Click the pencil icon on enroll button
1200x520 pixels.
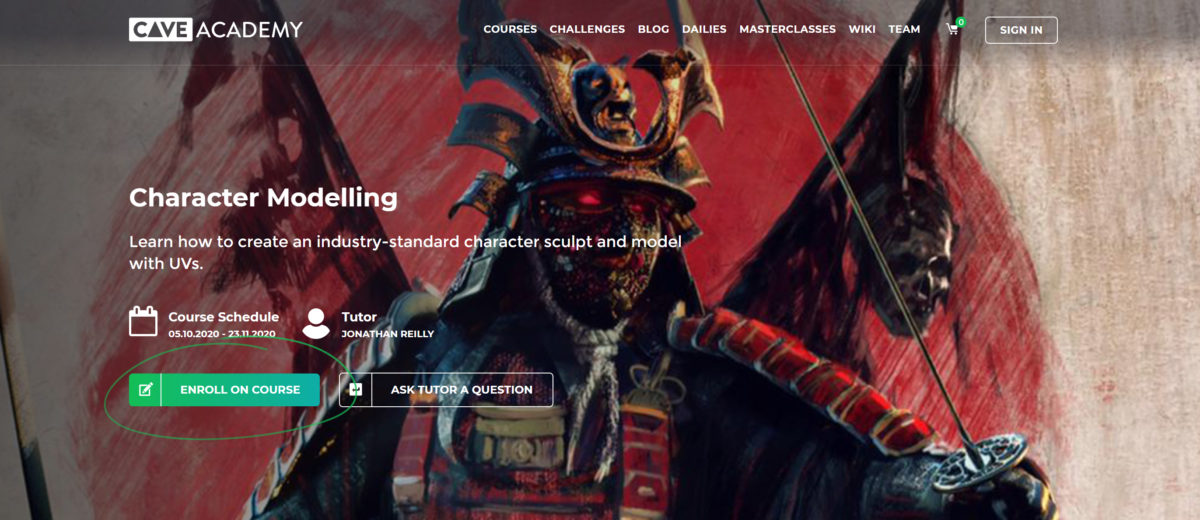point(145,390)
